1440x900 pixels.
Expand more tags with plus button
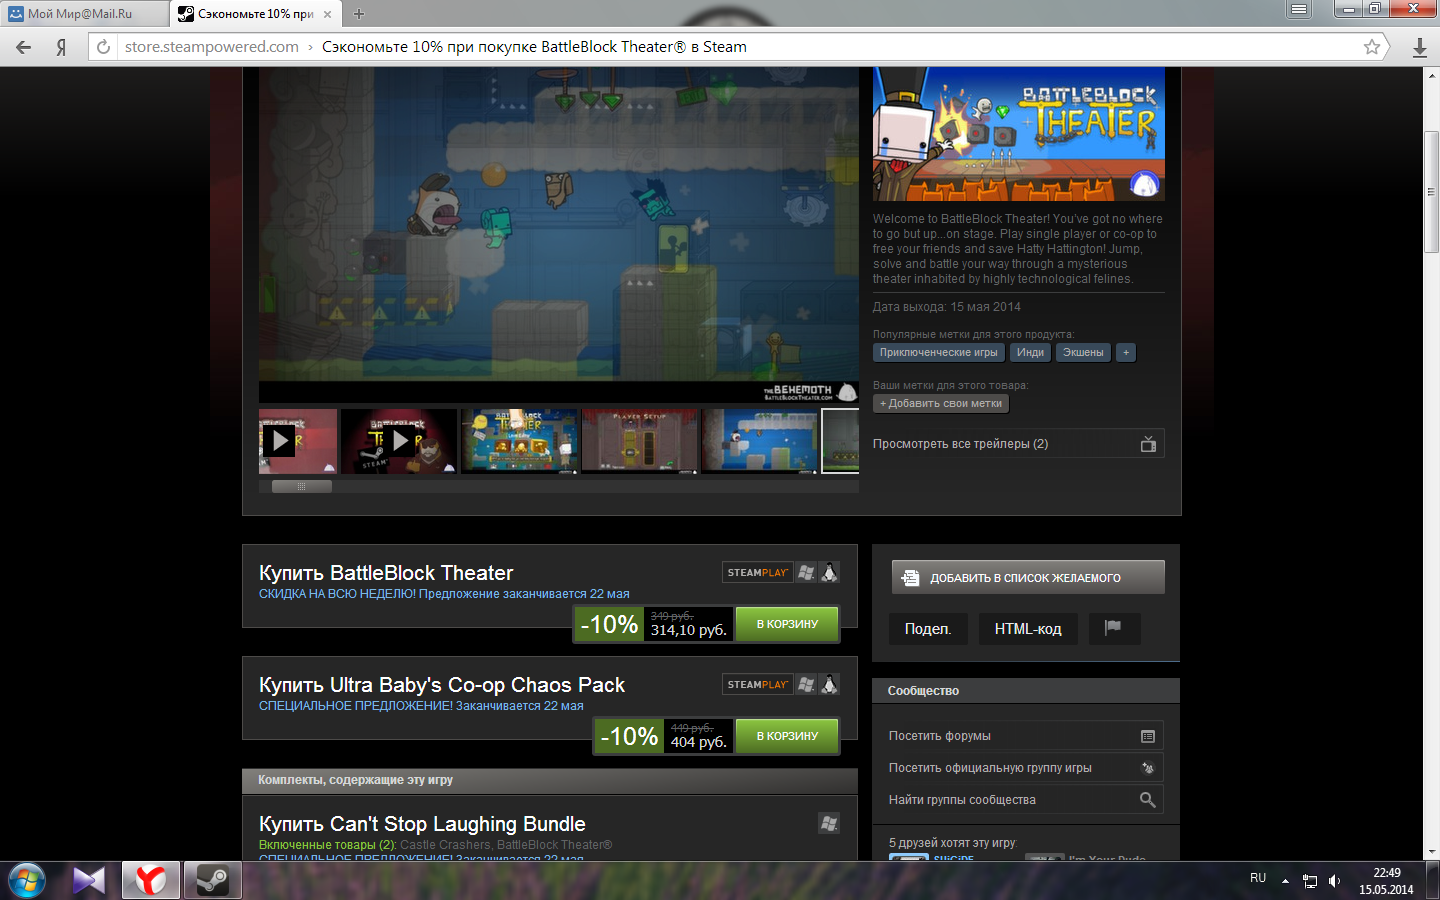click(1126, 352)
